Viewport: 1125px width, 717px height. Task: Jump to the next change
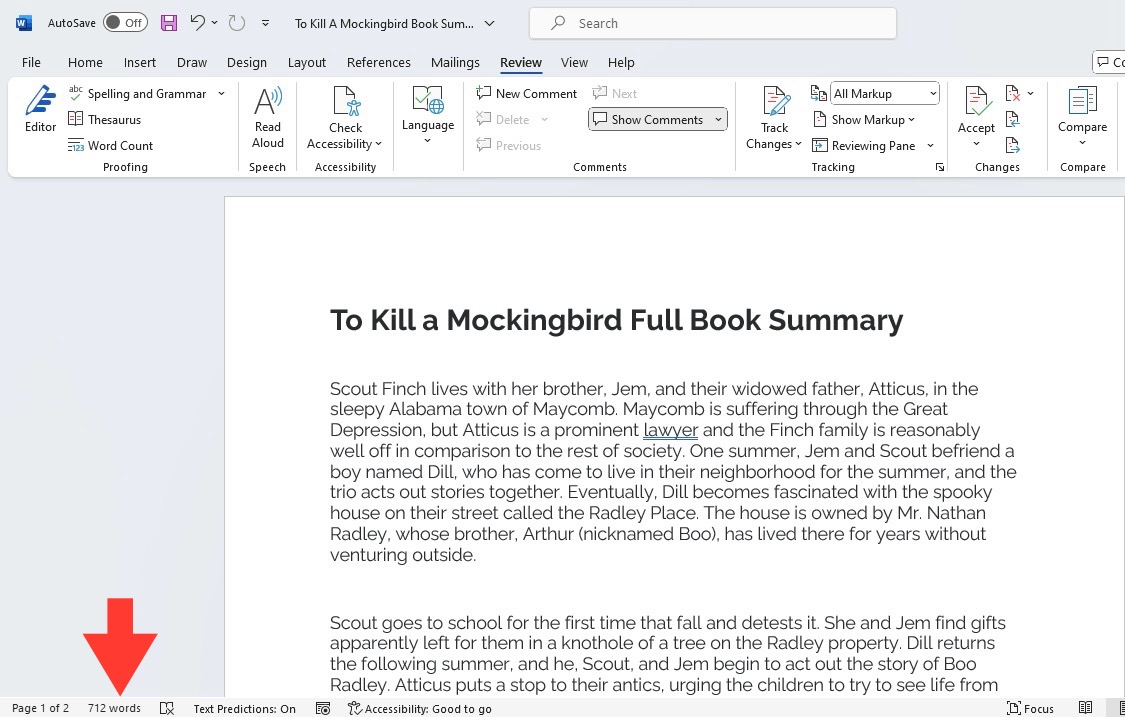coord(1013,145)
